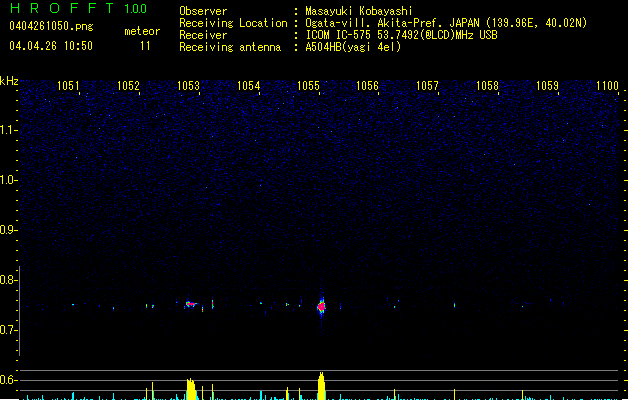Click the Receiver field label
629x400 pixels.
(x=203, y=35)
